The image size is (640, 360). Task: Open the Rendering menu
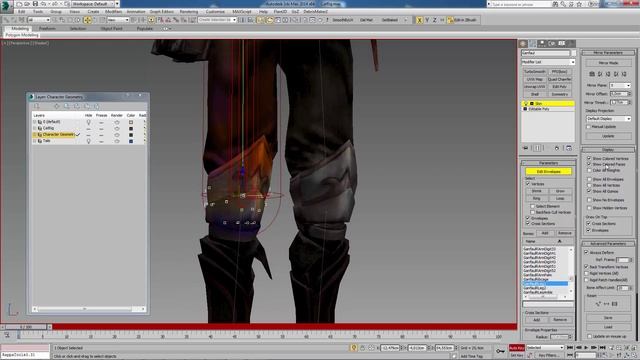click(189, 12)
